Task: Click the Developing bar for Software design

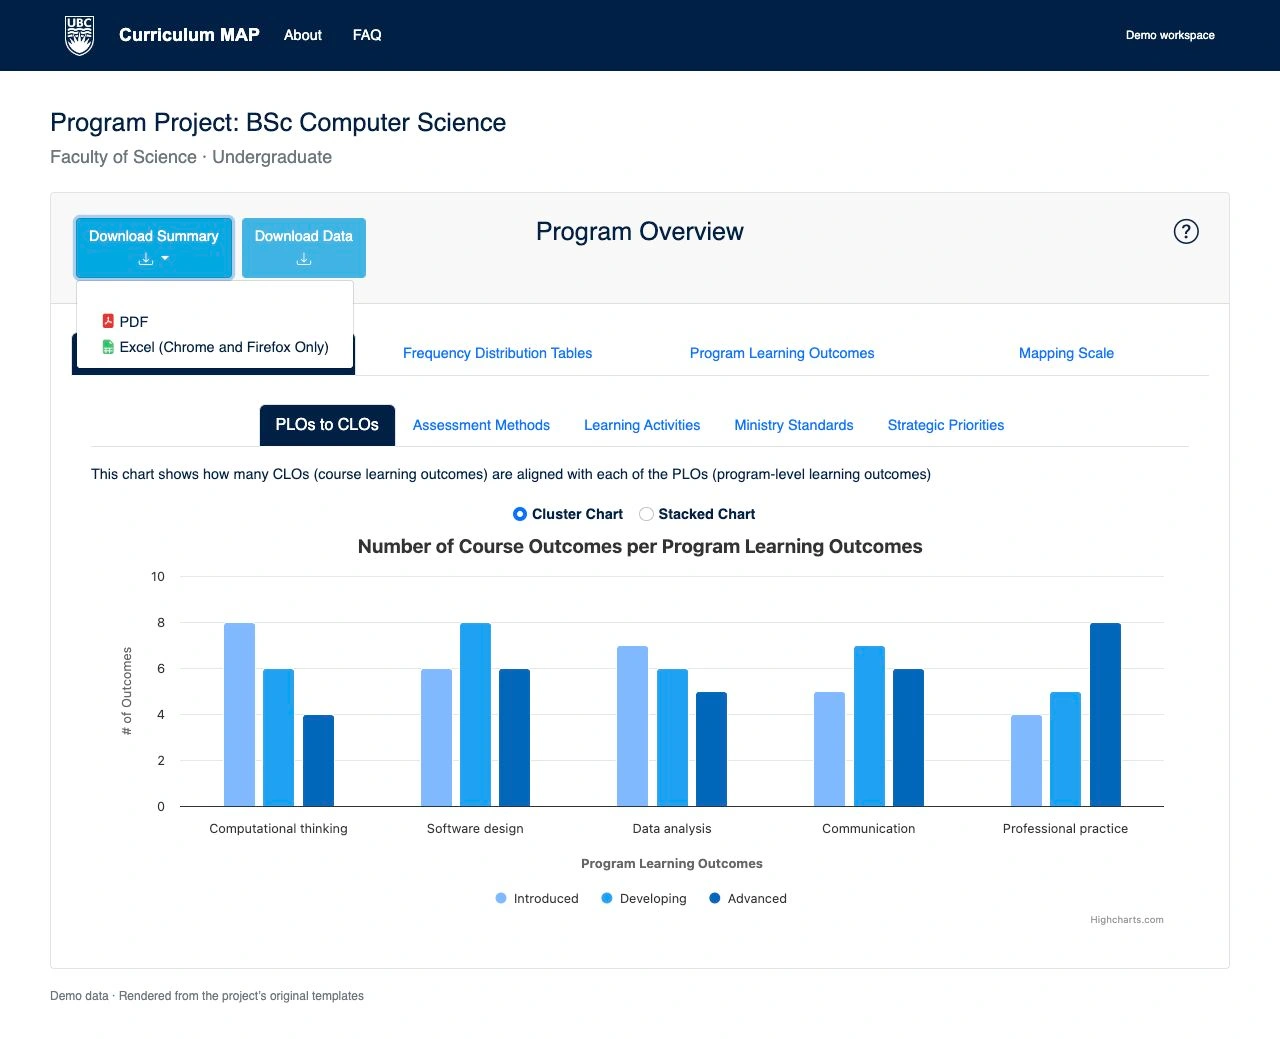Action: 475,715
